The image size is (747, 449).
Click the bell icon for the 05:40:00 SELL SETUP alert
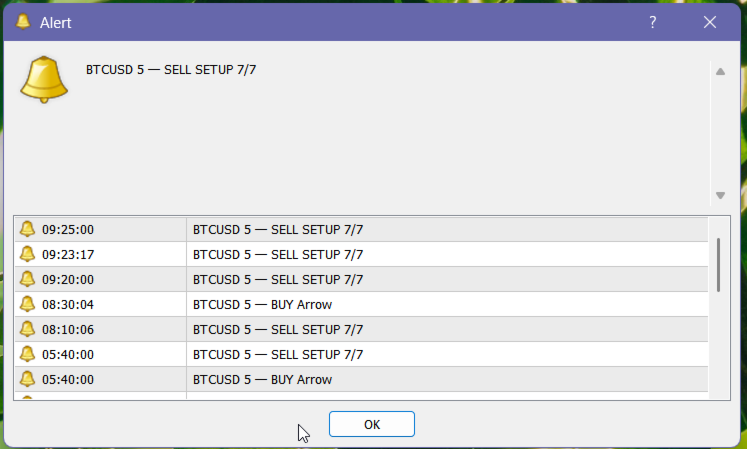coord(27,354)
